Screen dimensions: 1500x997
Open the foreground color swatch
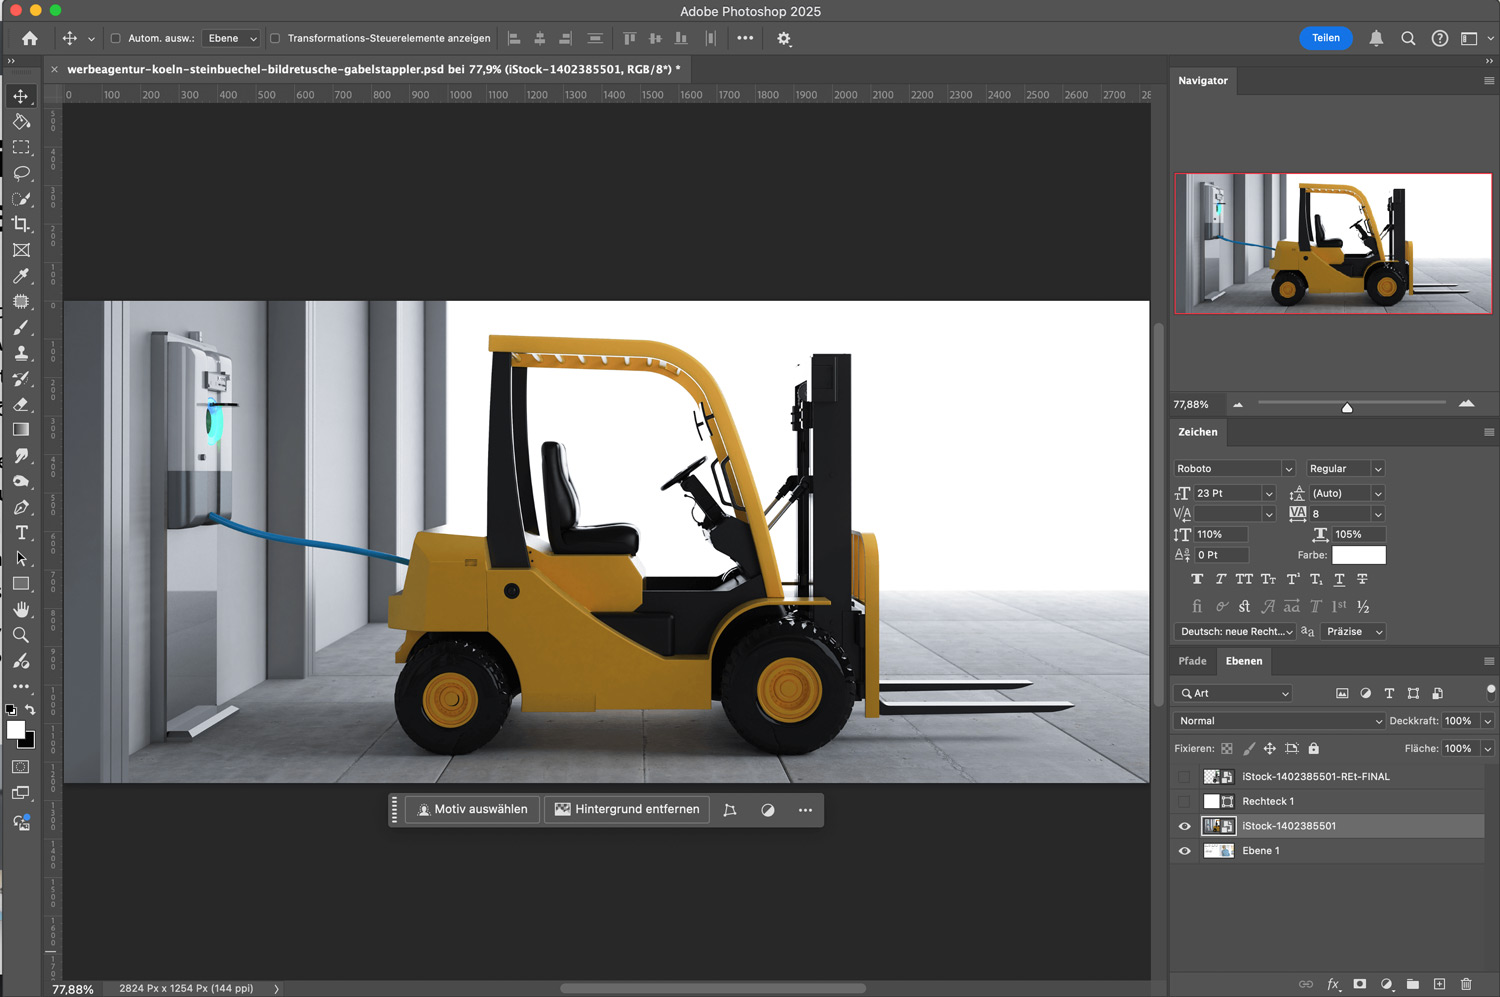(x=16, y=730)
